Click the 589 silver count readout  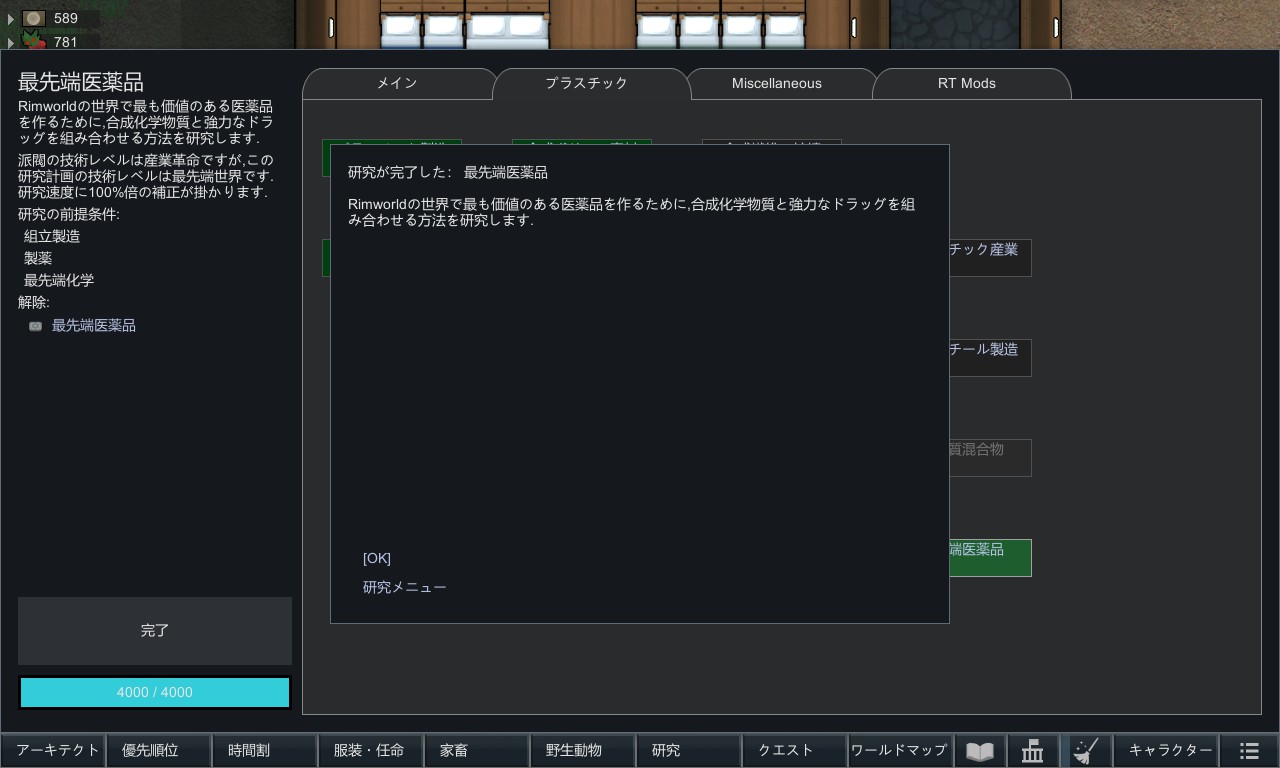[x=66, y=19]
